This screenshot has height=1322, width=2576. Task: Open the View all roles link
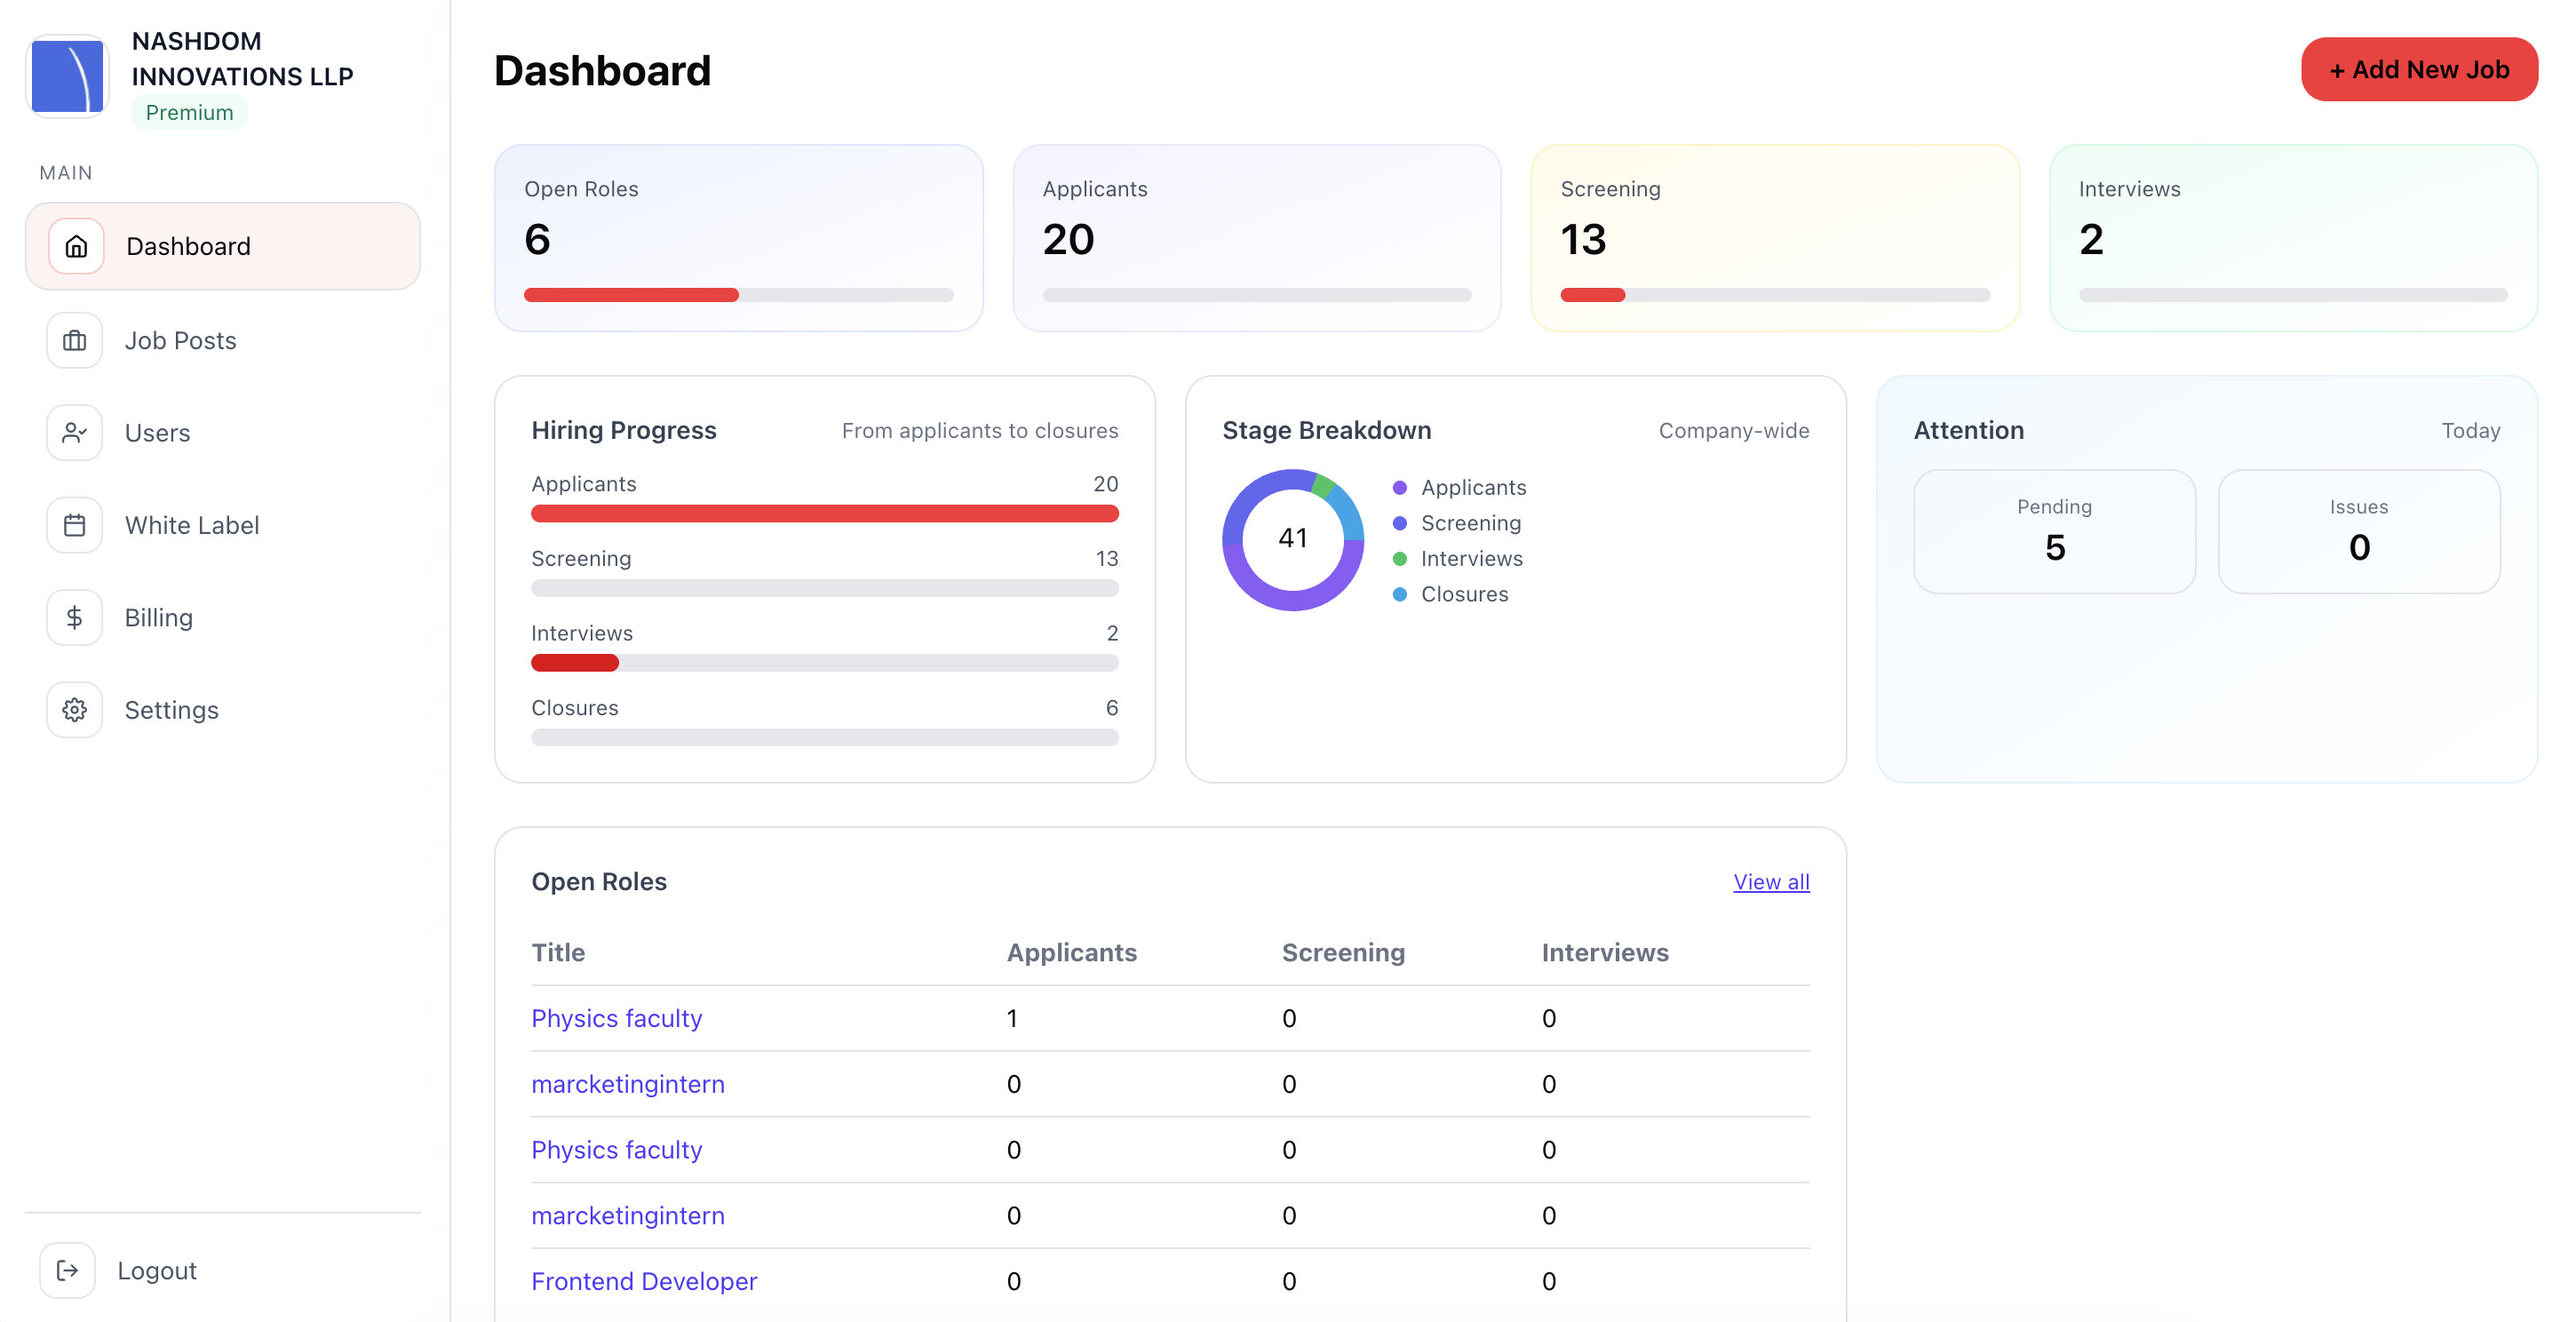click(1770, 882)
